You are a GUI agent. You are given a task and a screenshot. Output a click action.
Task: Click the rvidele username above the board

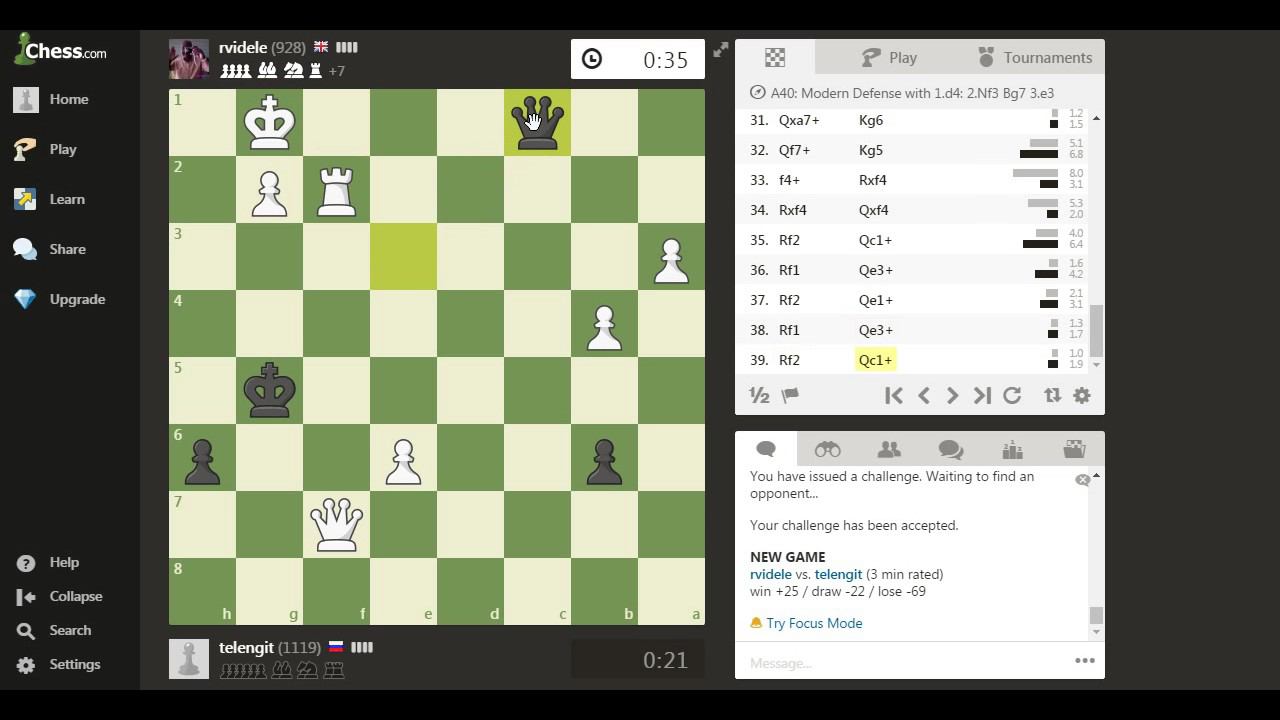243,47
